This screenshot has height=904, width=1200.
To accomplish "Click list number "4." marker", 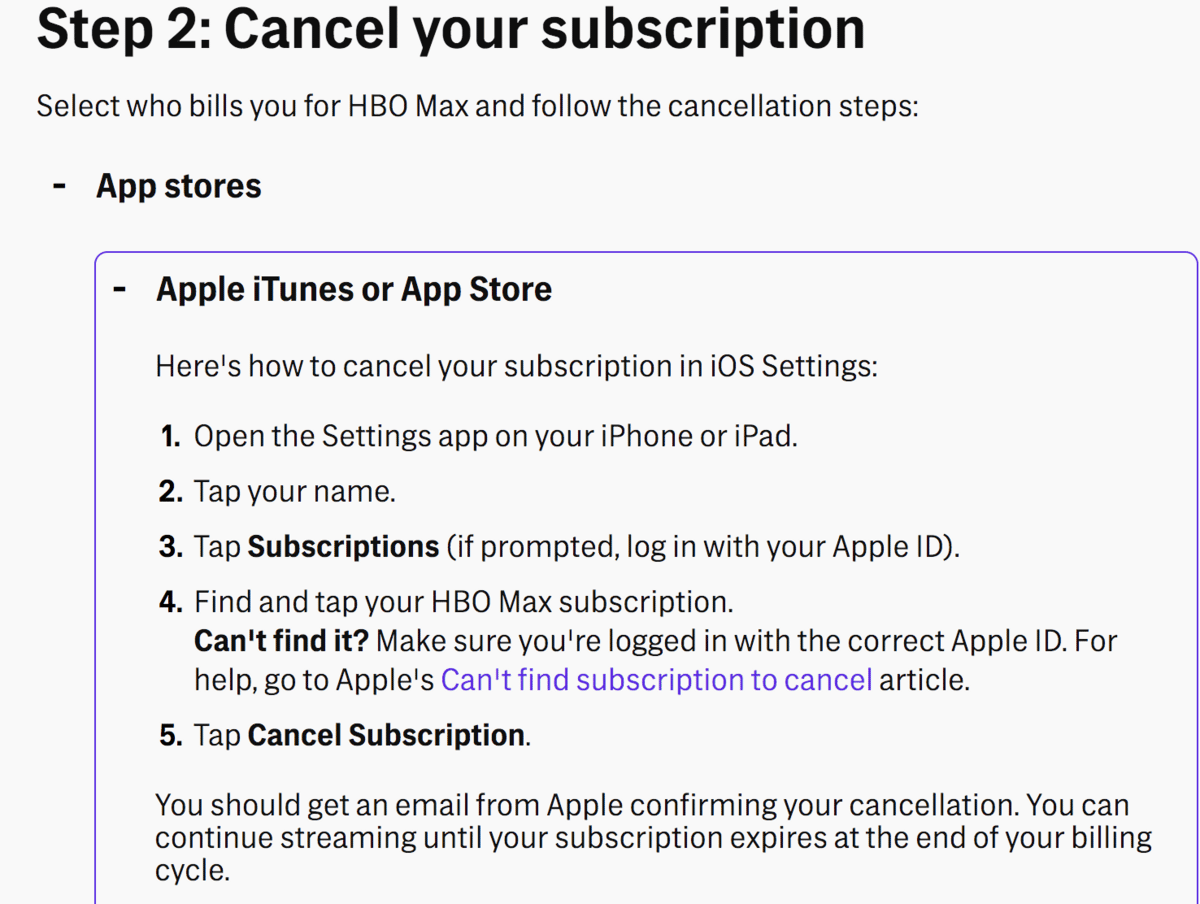I will pos(171,602).
